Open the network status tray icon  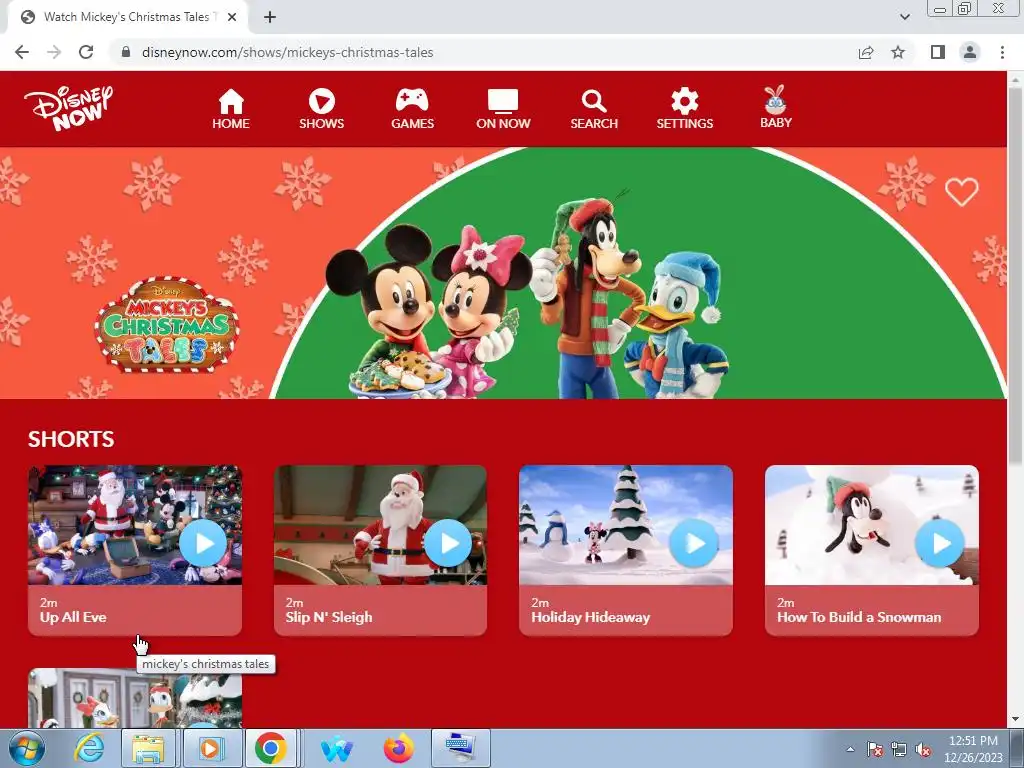click(x=899, y=749)
